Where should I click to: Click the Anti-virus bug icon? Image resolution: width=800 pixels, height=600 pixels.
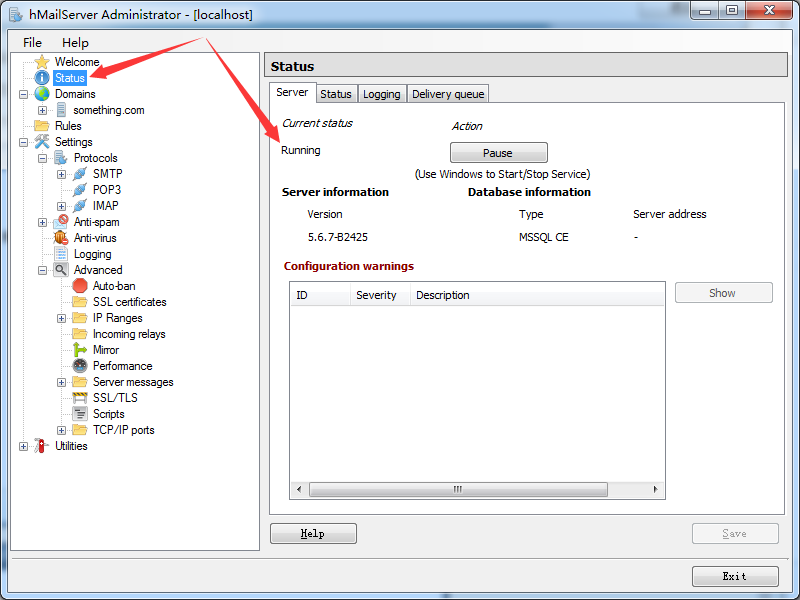pos(61,238)
